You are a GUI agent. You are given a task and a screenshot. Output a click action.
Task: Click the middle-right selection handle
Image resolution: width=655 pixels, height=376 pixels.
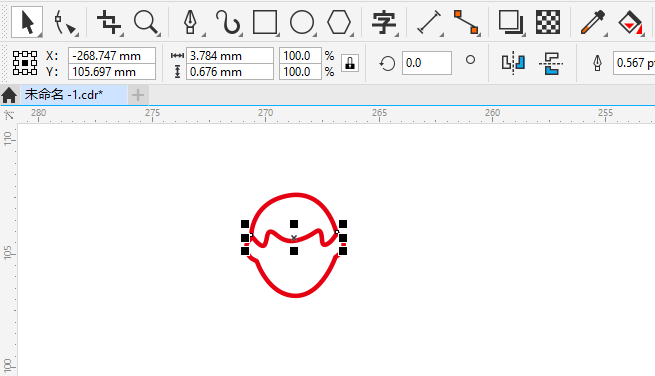click(x=343, y=238)
